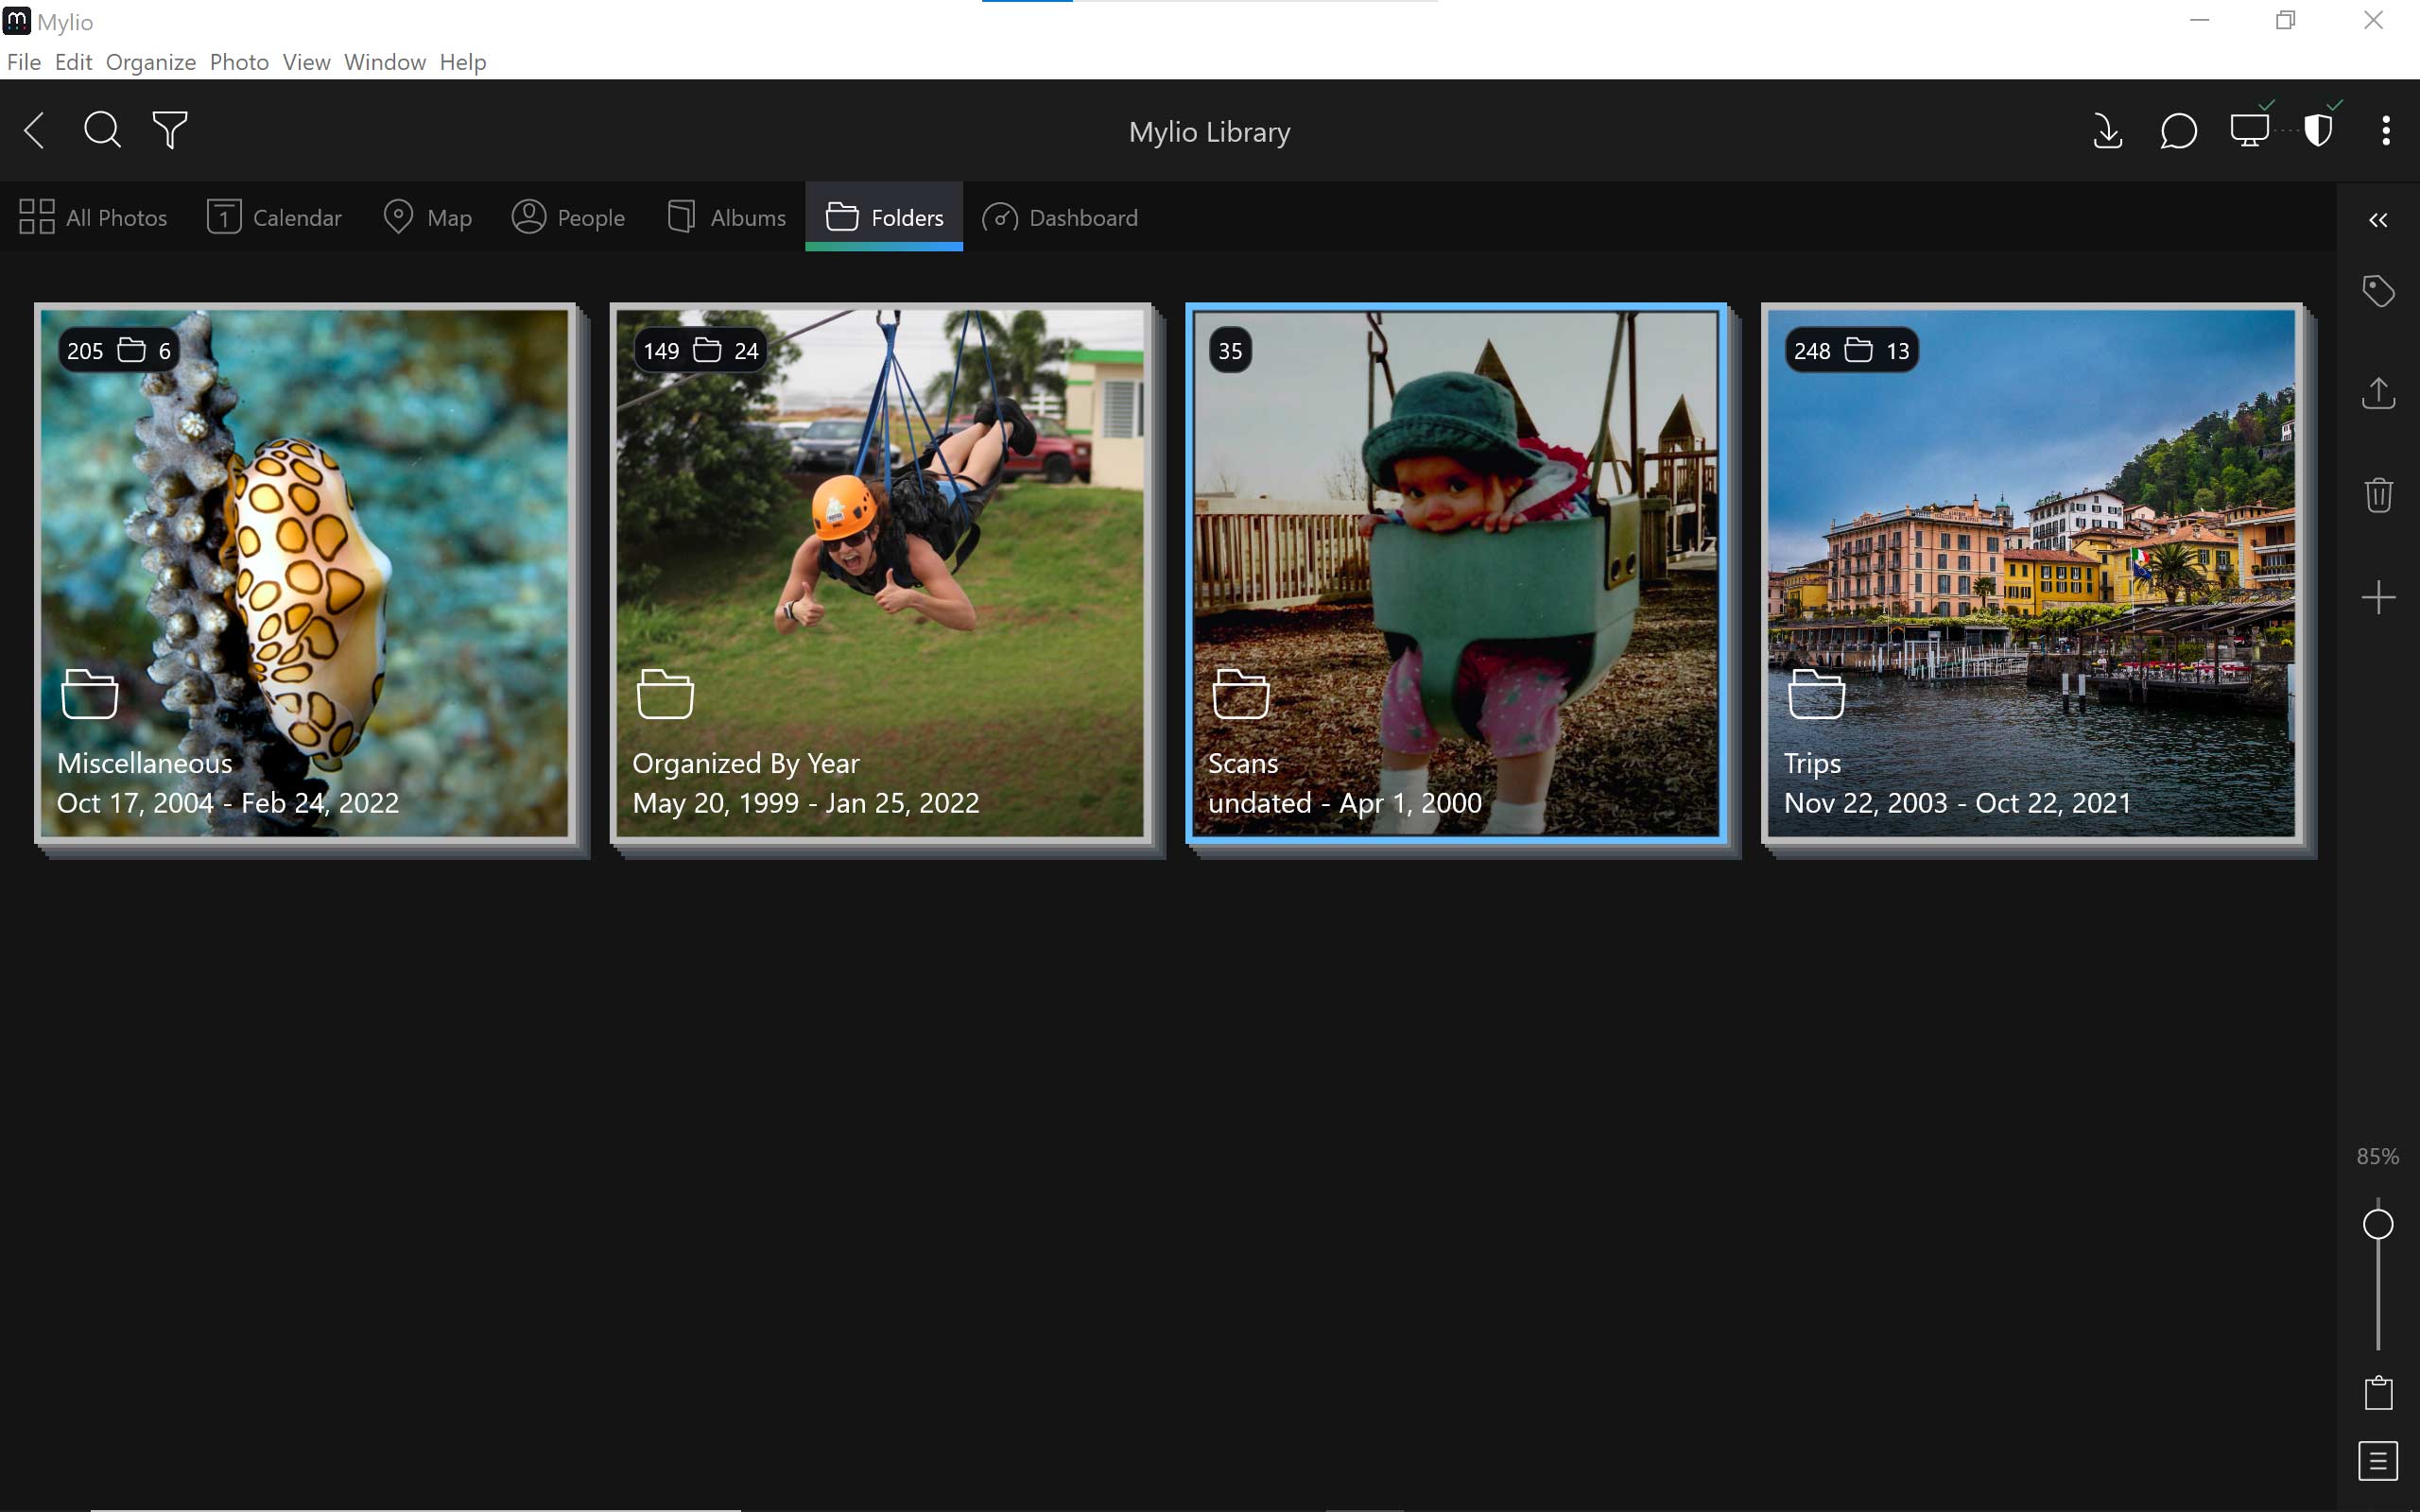Click the share upload icon

[x=2378, y=393]
